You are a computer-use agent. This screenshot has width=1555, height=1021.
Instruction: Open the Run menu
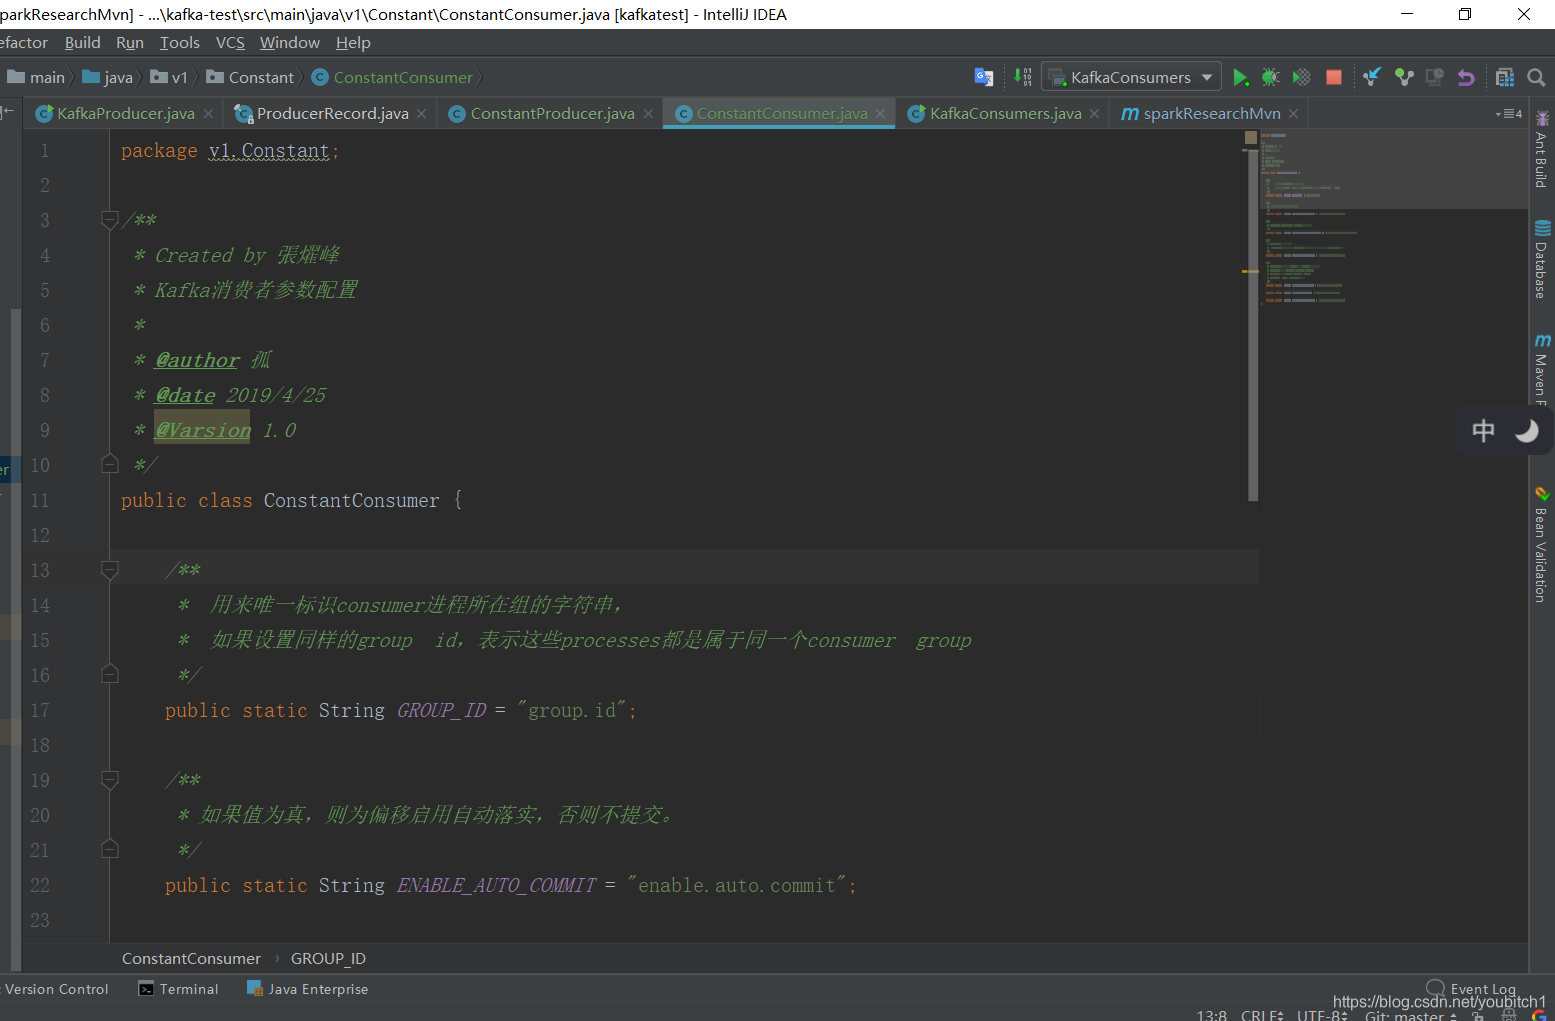[130, 42]
